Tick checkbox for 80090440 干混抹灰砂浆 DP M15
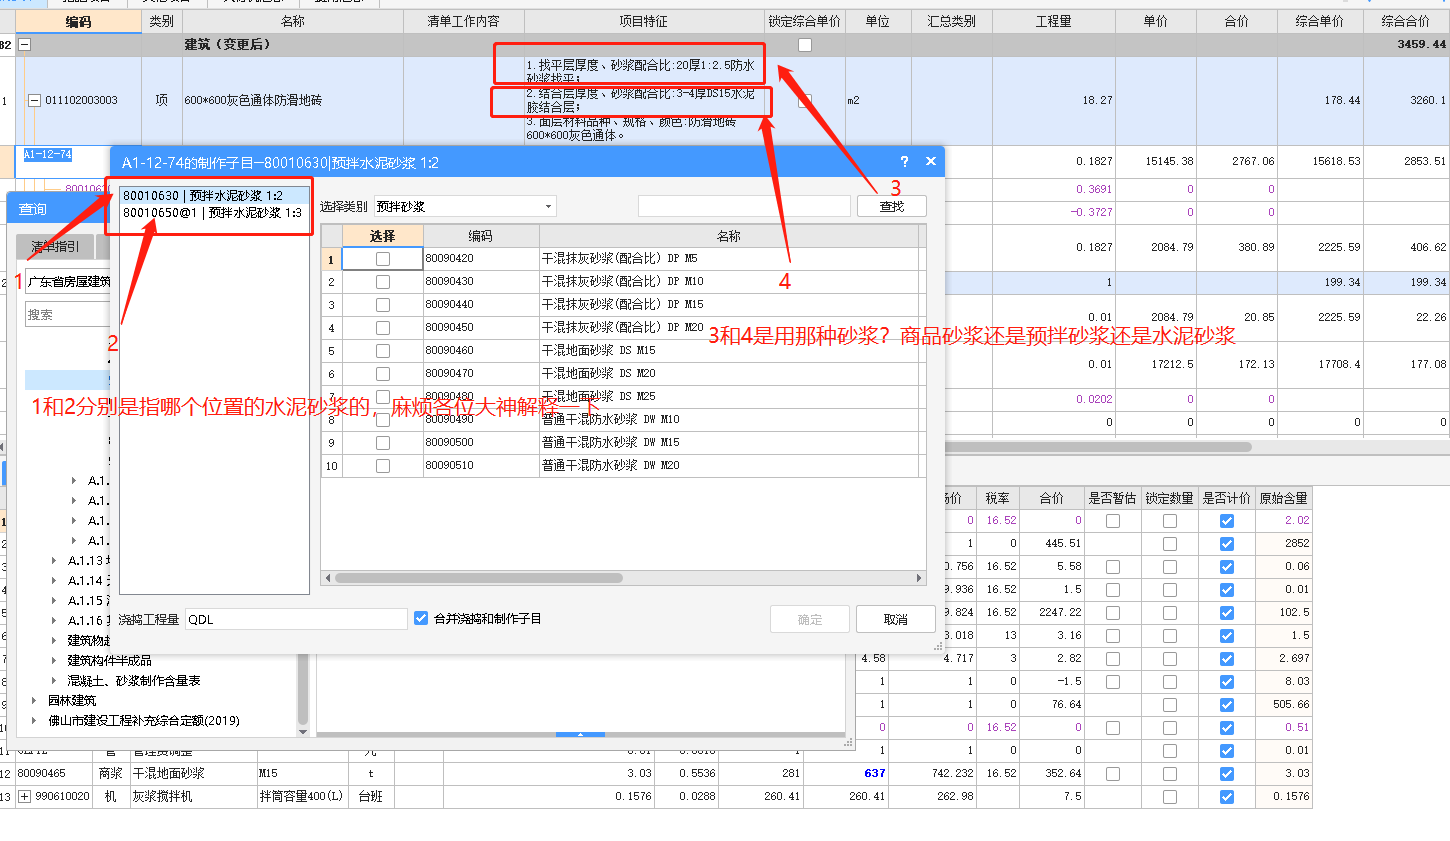The width and height of the screenshot is (1450, 841). point(382,305)
